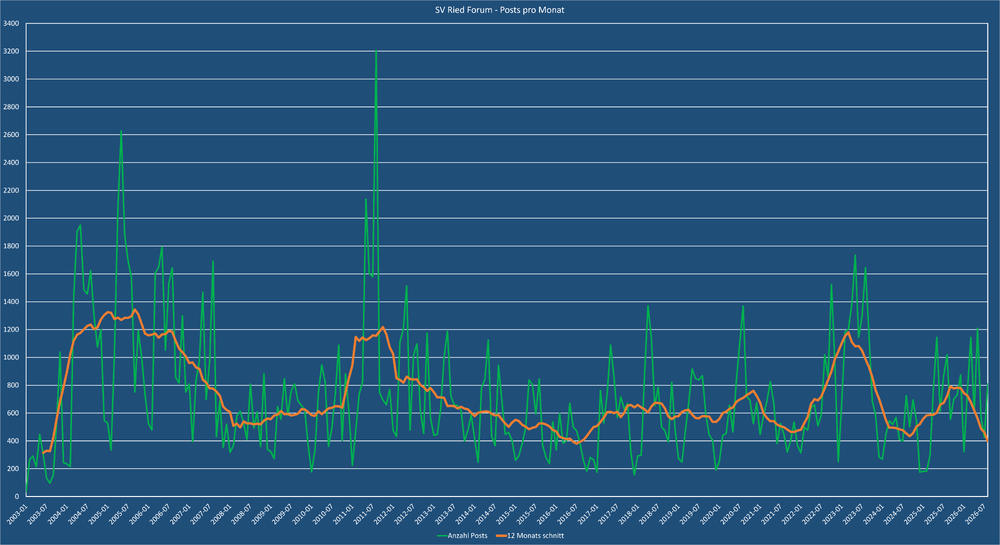Image resolution: width=1000 pixels, height=545 pixels.
Task: Click the x-axis label 2010-01
Action: (303, 514)
